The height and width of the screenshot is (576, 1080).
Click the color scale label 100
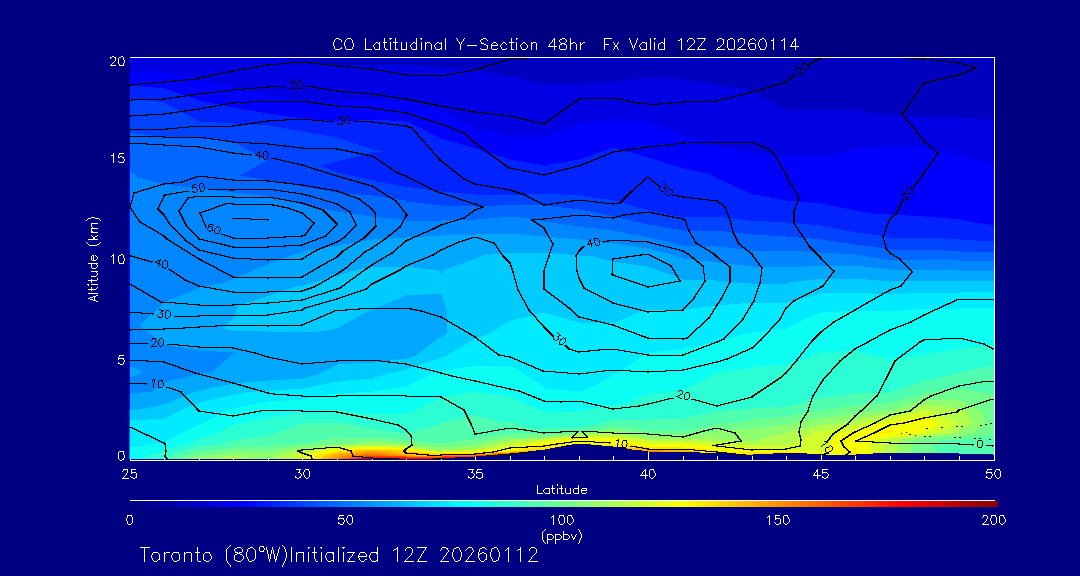click(562, 520)
